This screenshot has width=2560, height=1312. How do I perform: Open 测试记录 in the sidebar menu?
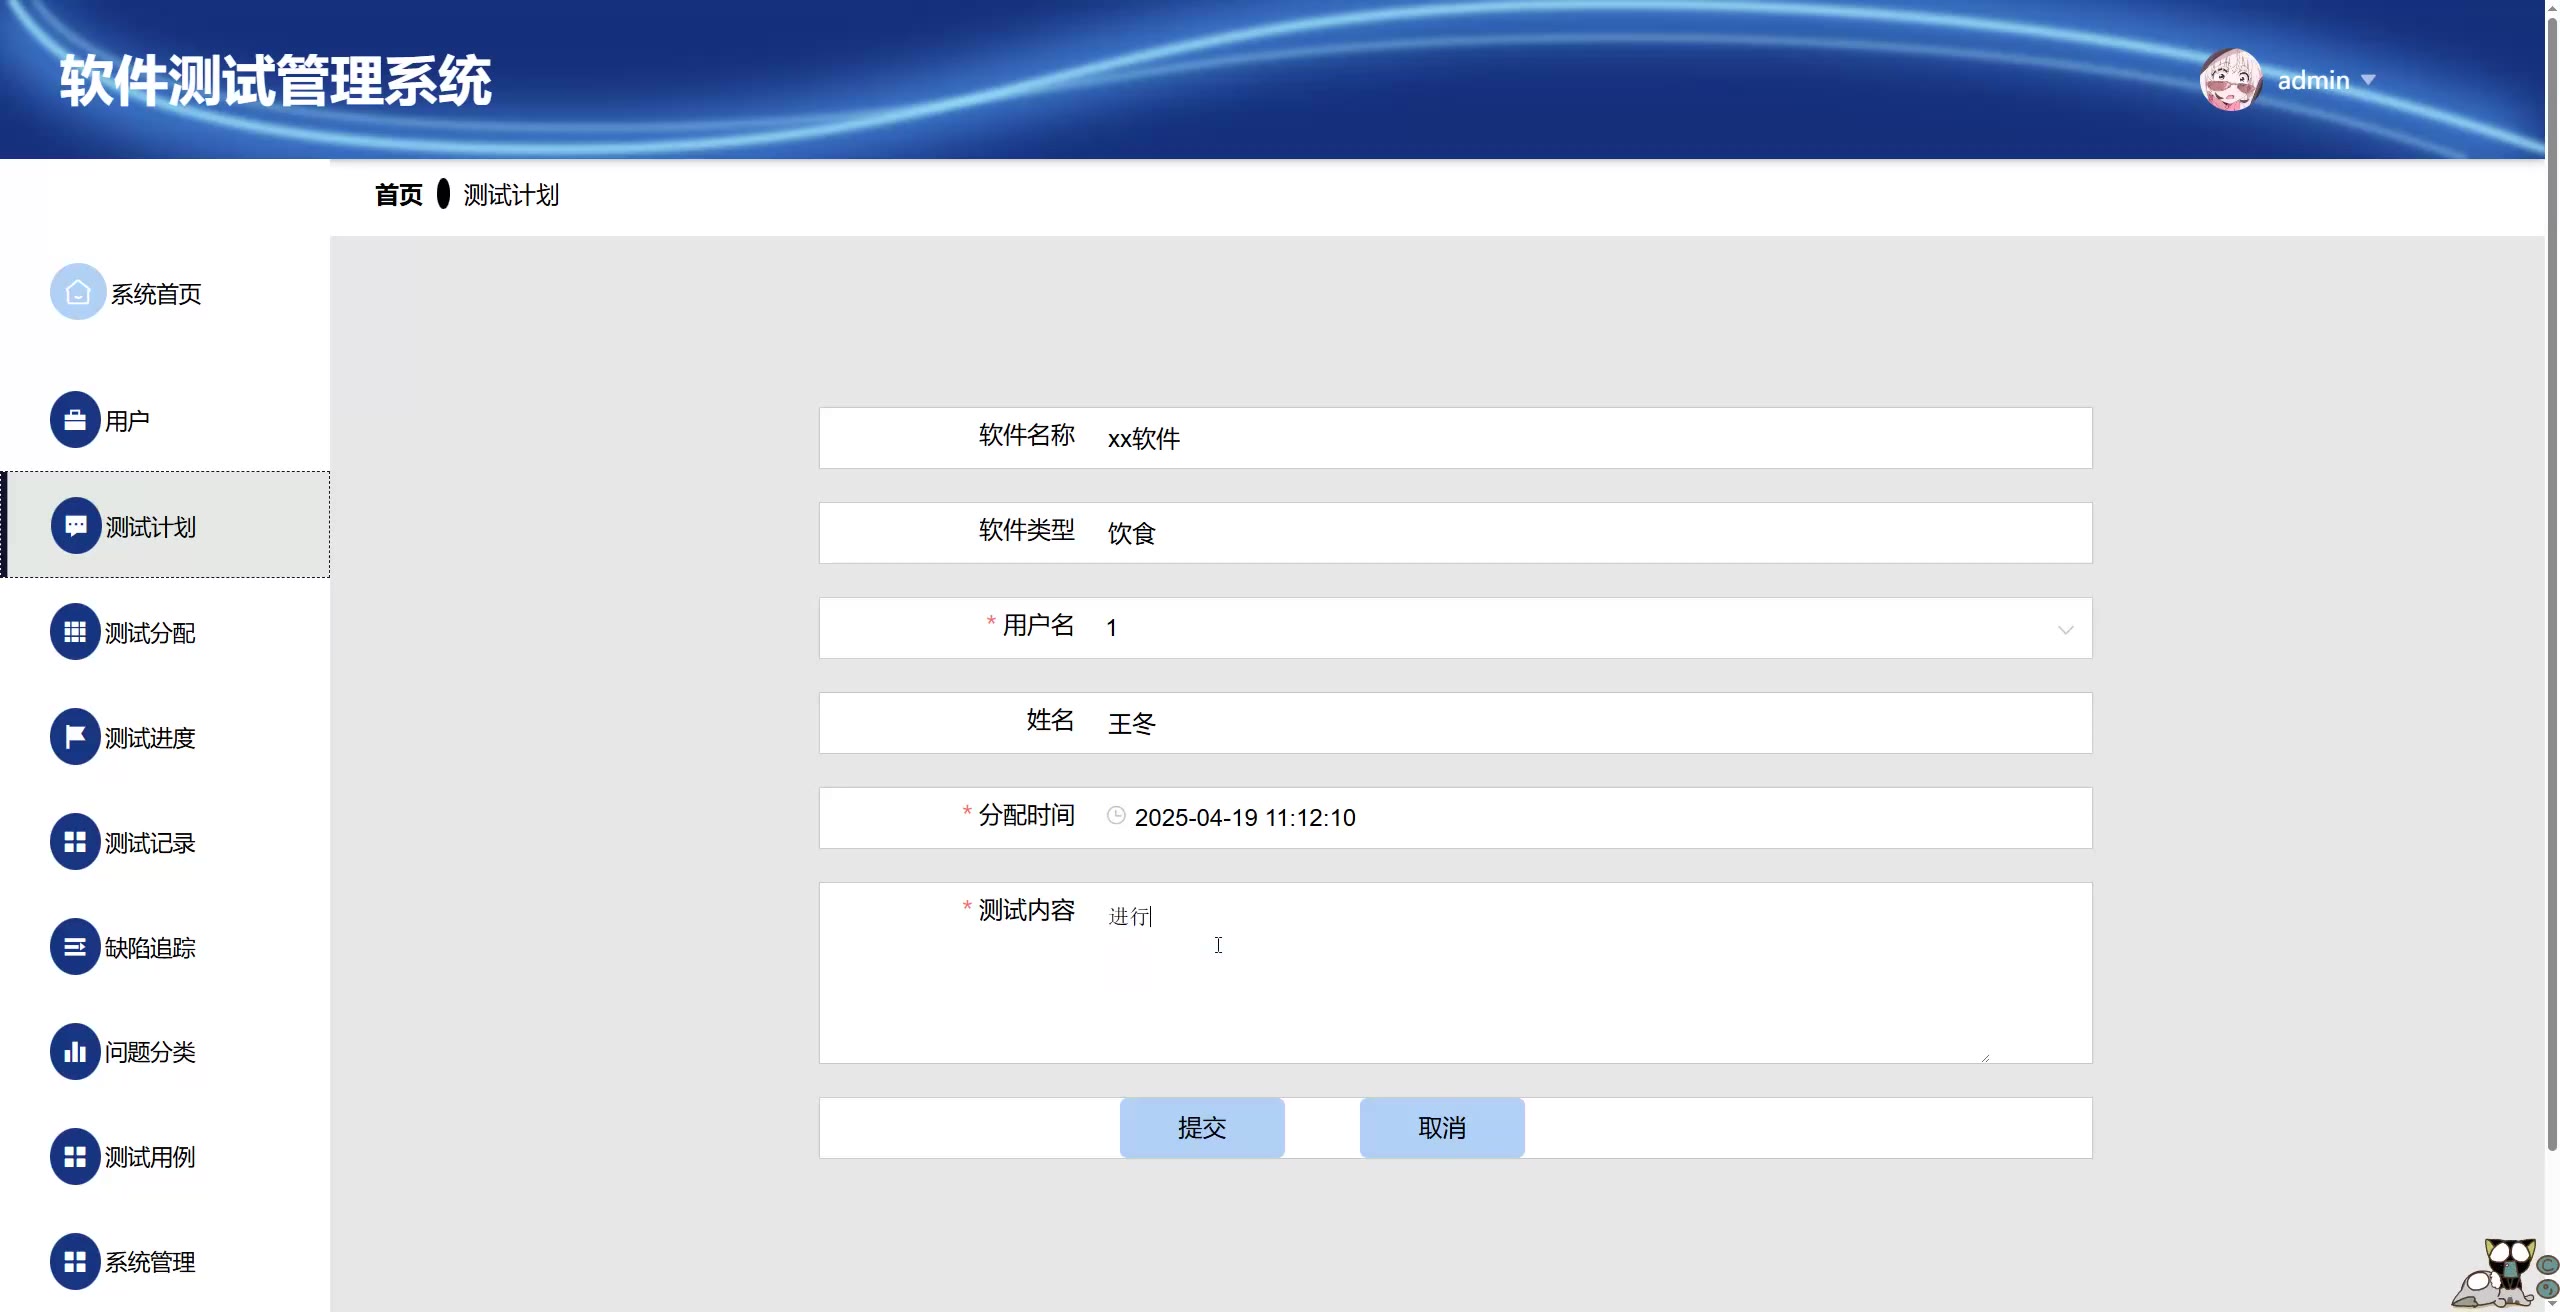[x=150, y=843]
